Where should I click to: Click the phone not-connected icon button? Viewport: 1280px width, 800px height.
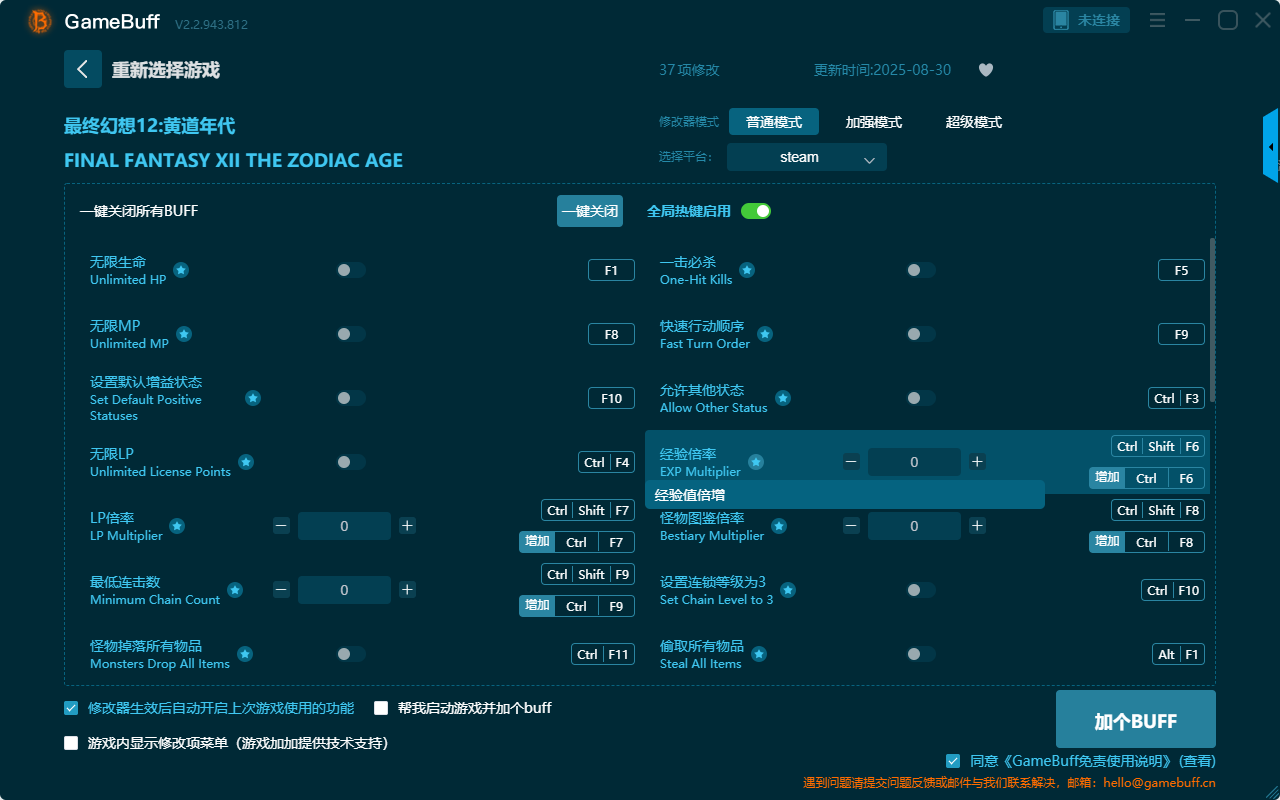pos(1087,20)
